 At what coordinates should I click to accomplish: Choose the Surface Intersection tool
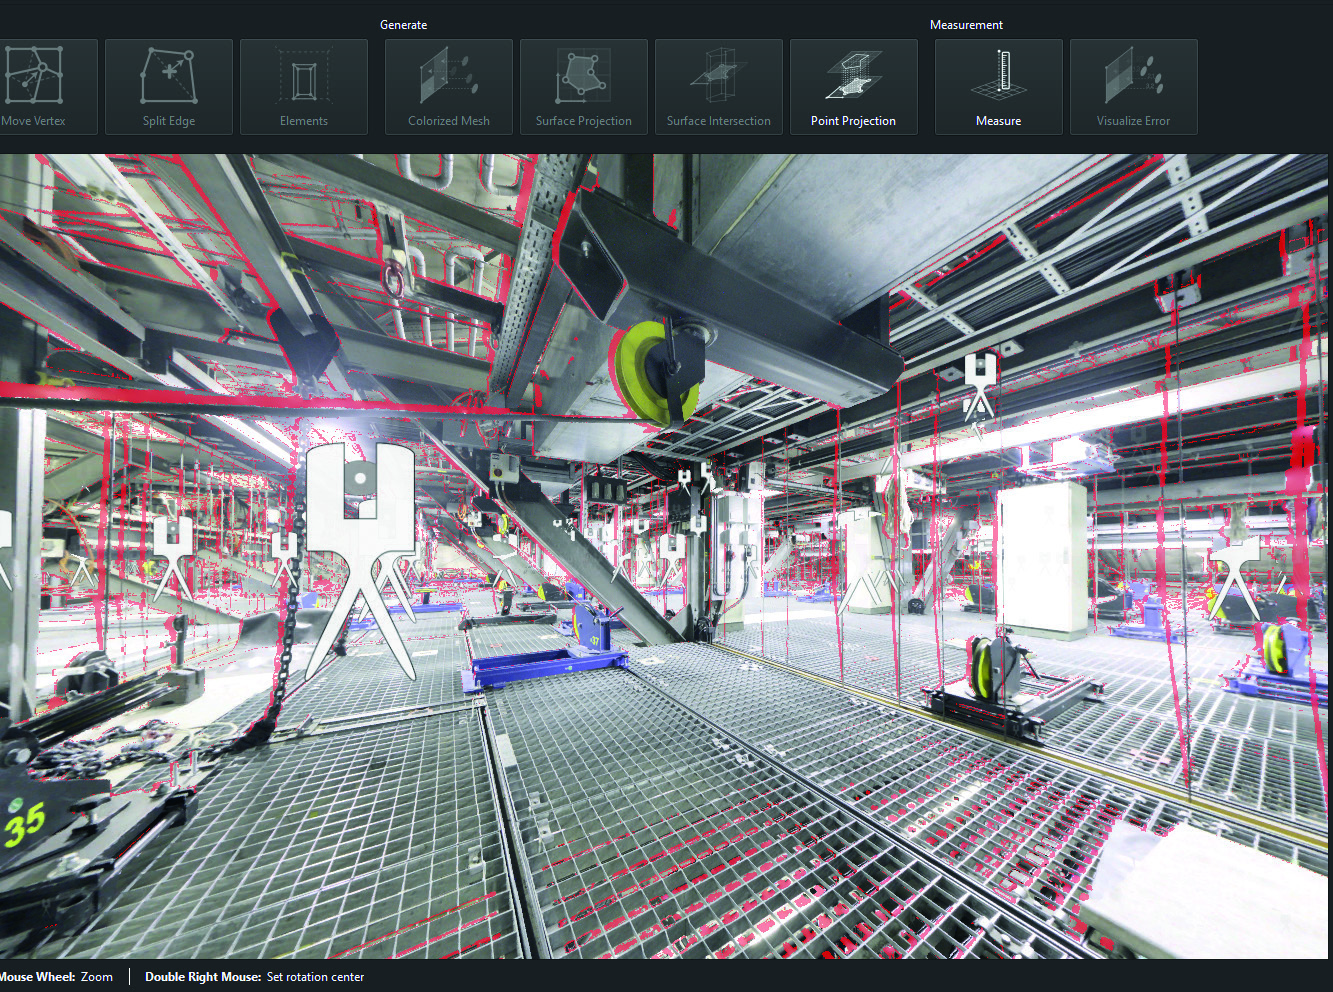click(718, 87)
